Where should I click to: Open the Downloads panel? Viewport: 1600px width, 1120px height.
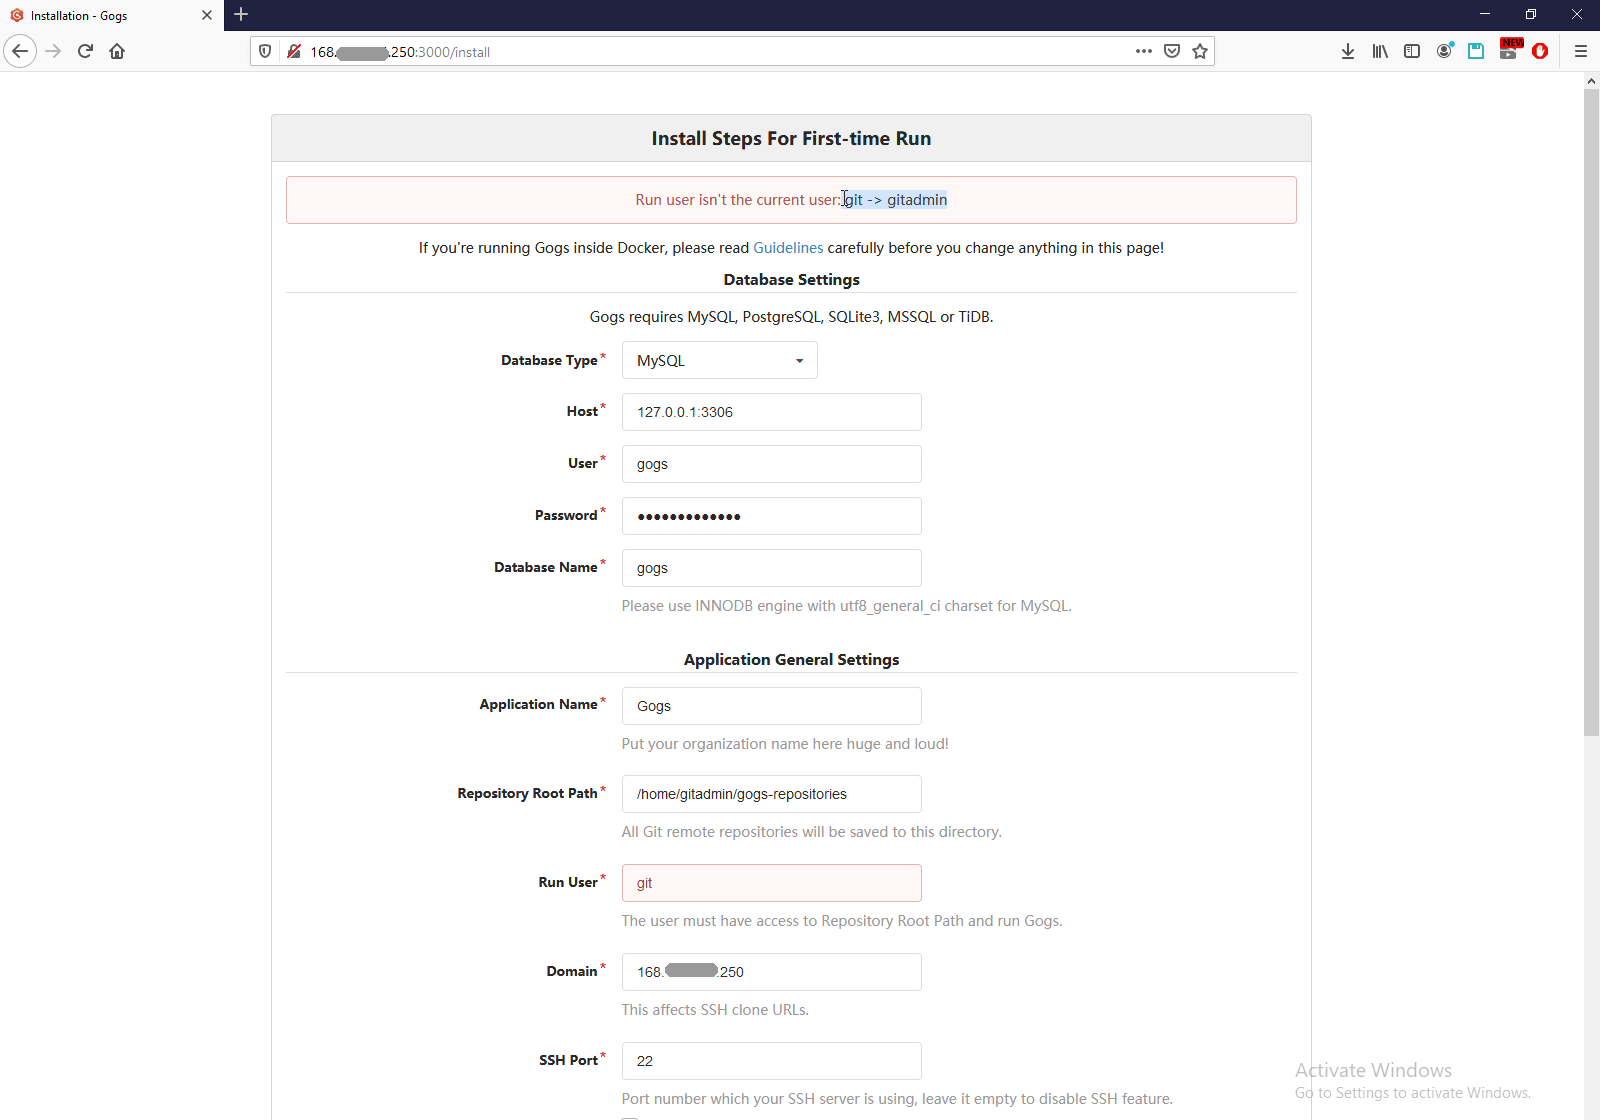click(1348, 51)
